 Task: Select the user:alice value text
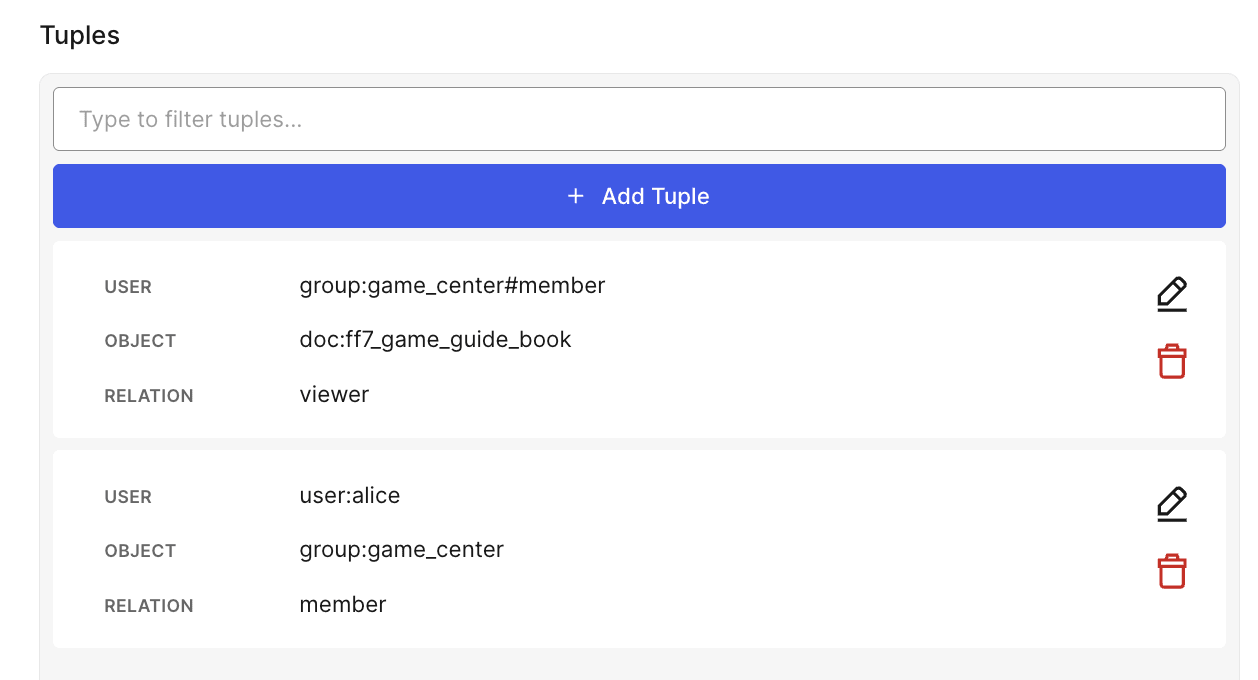(350, 496)
